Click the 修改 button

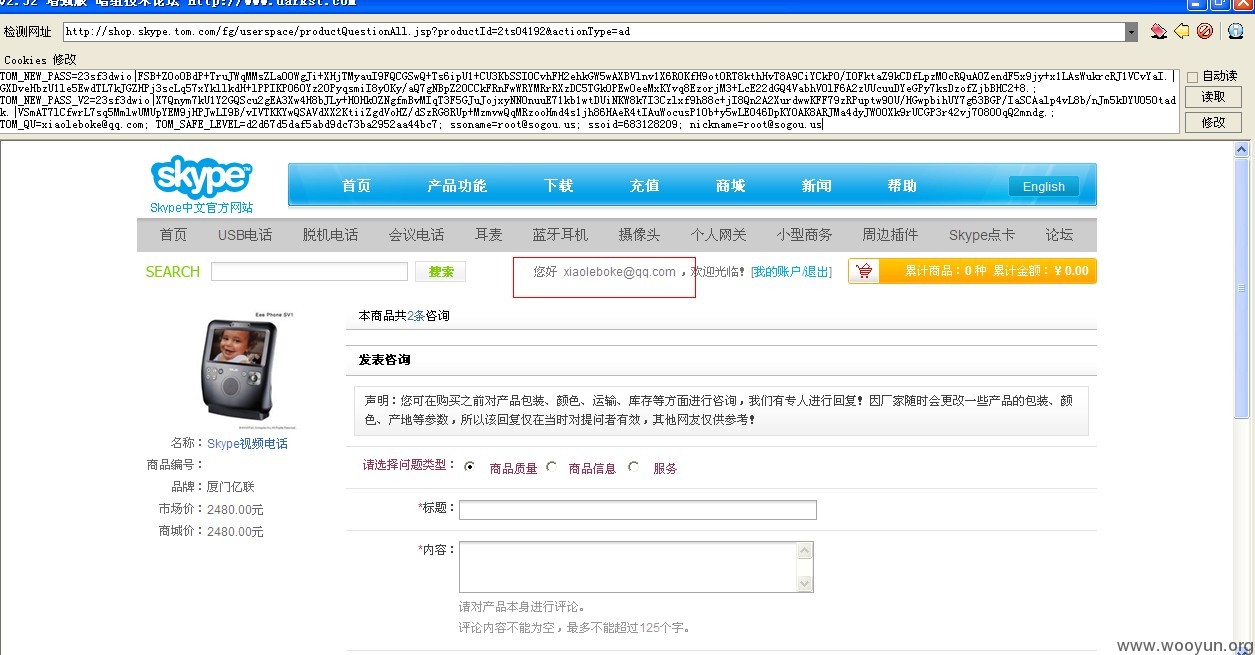coord(1213,122)
